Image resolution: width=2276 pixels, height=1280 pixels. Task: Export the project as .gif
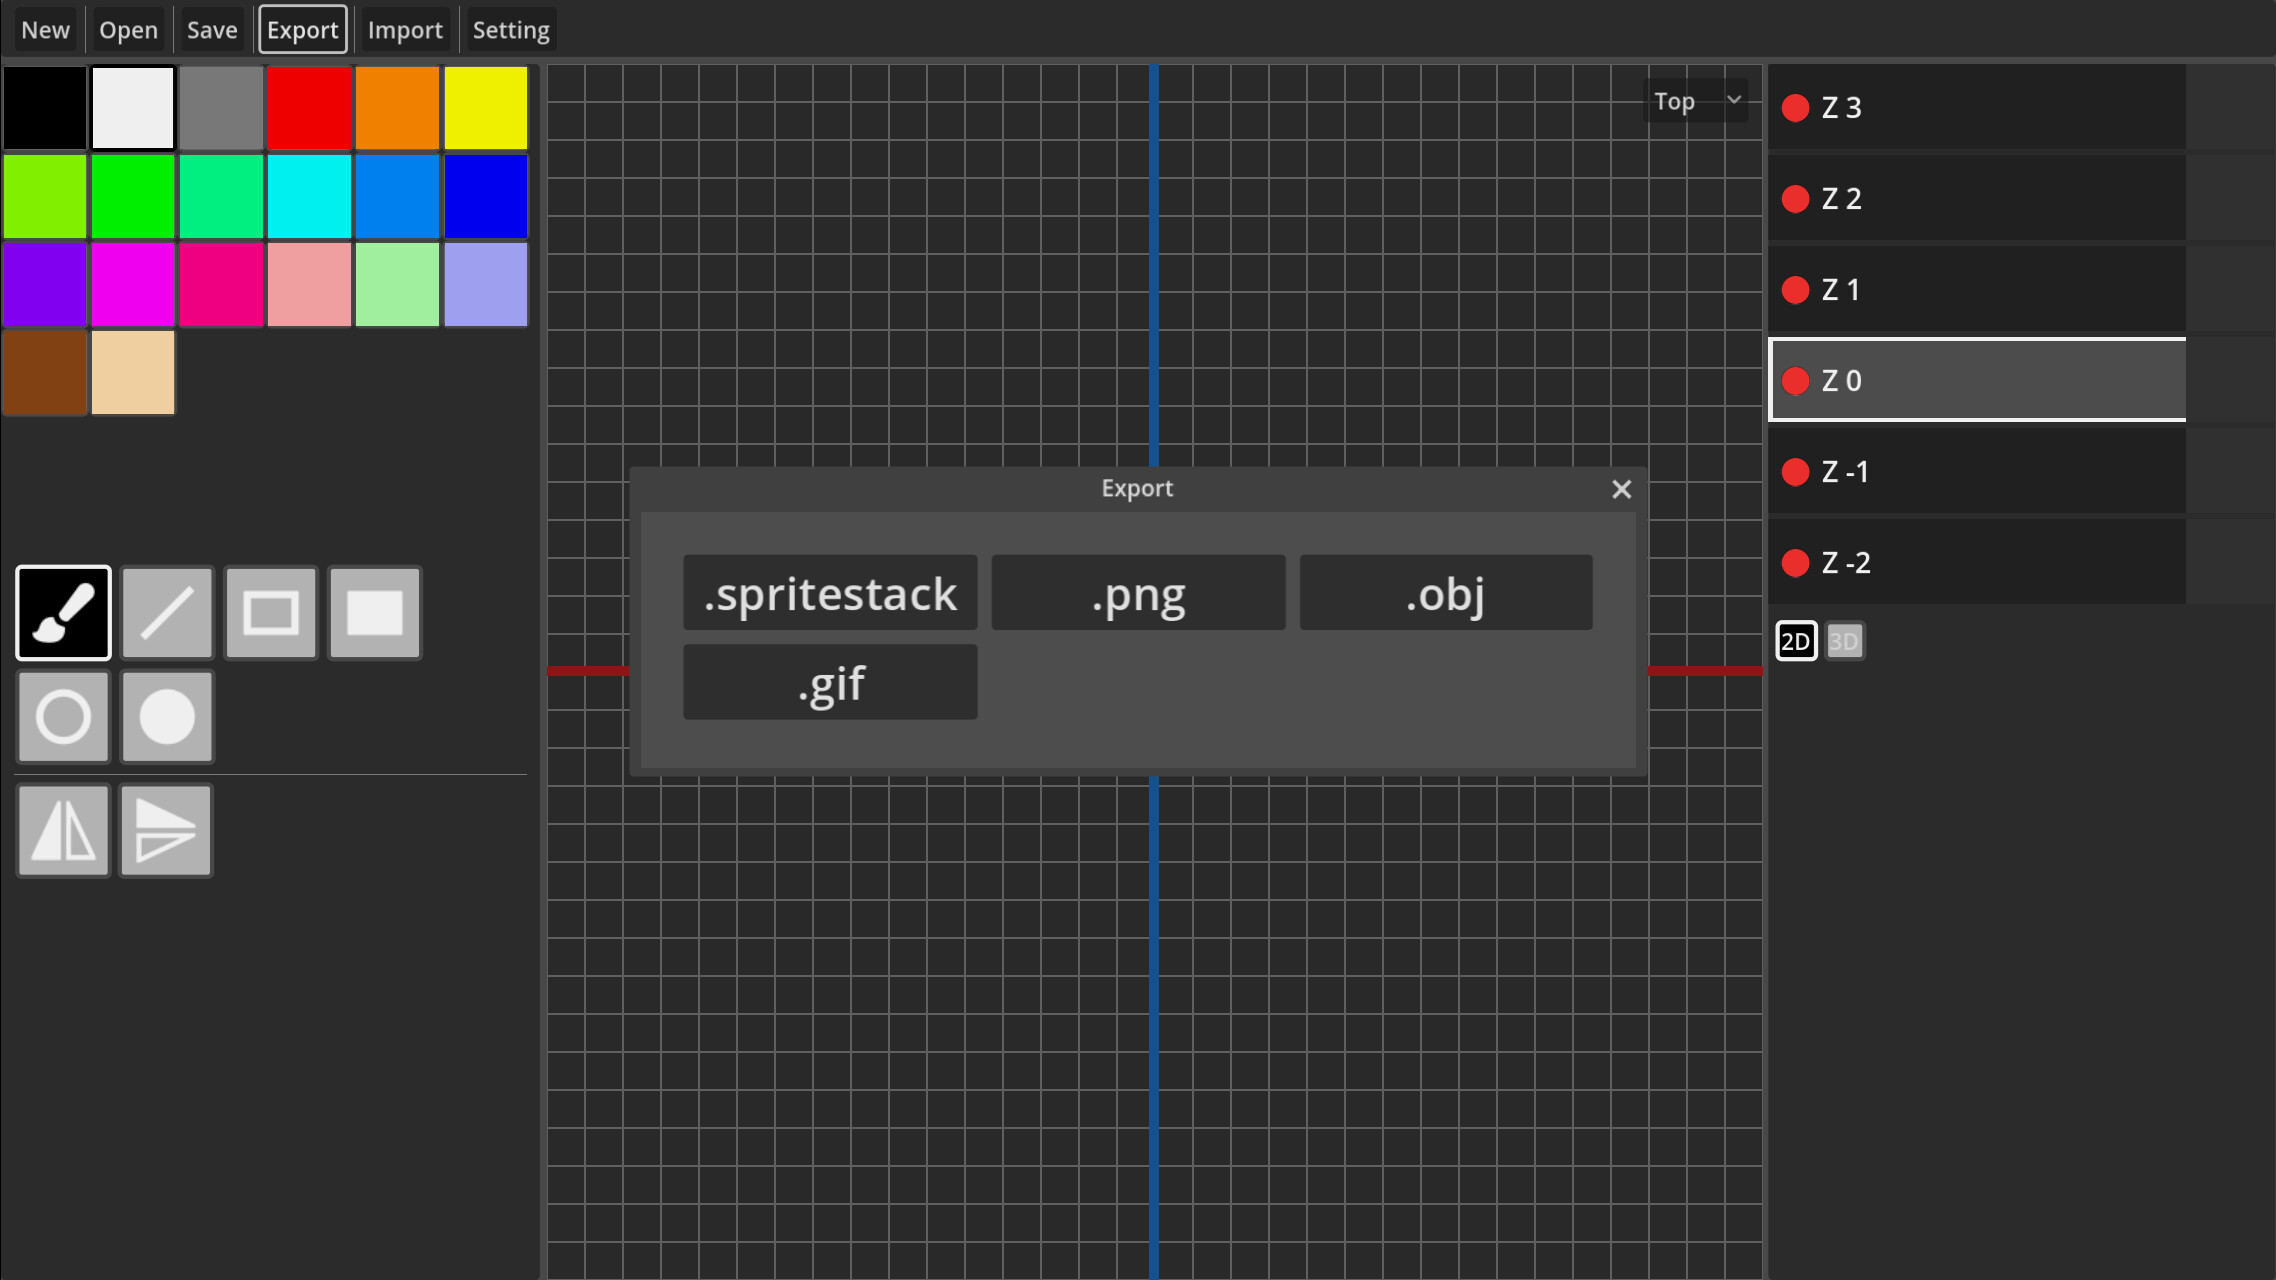830,682
